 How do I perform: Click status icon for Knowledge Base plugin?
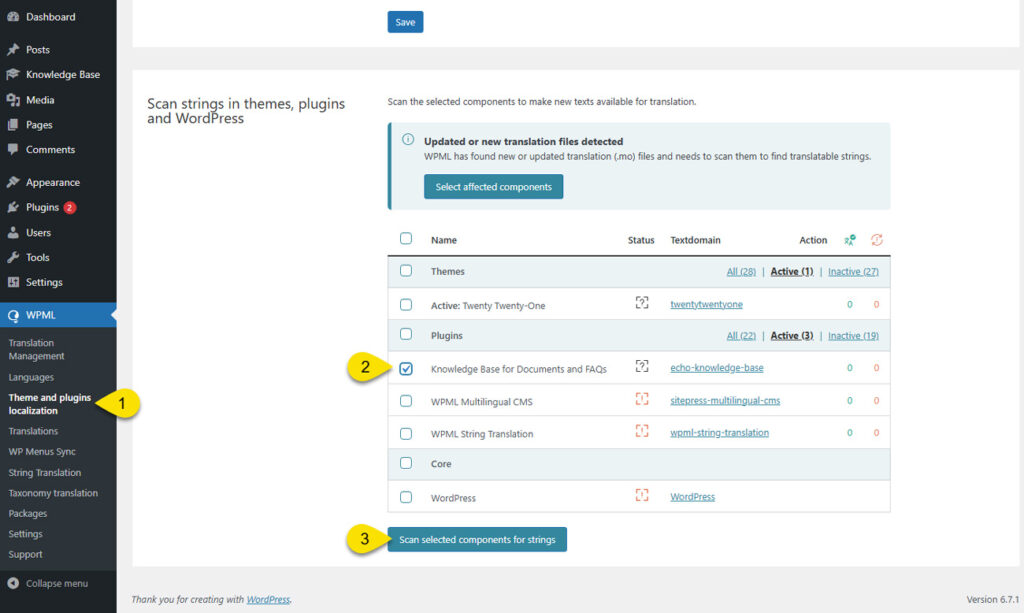tap(642, 366)
